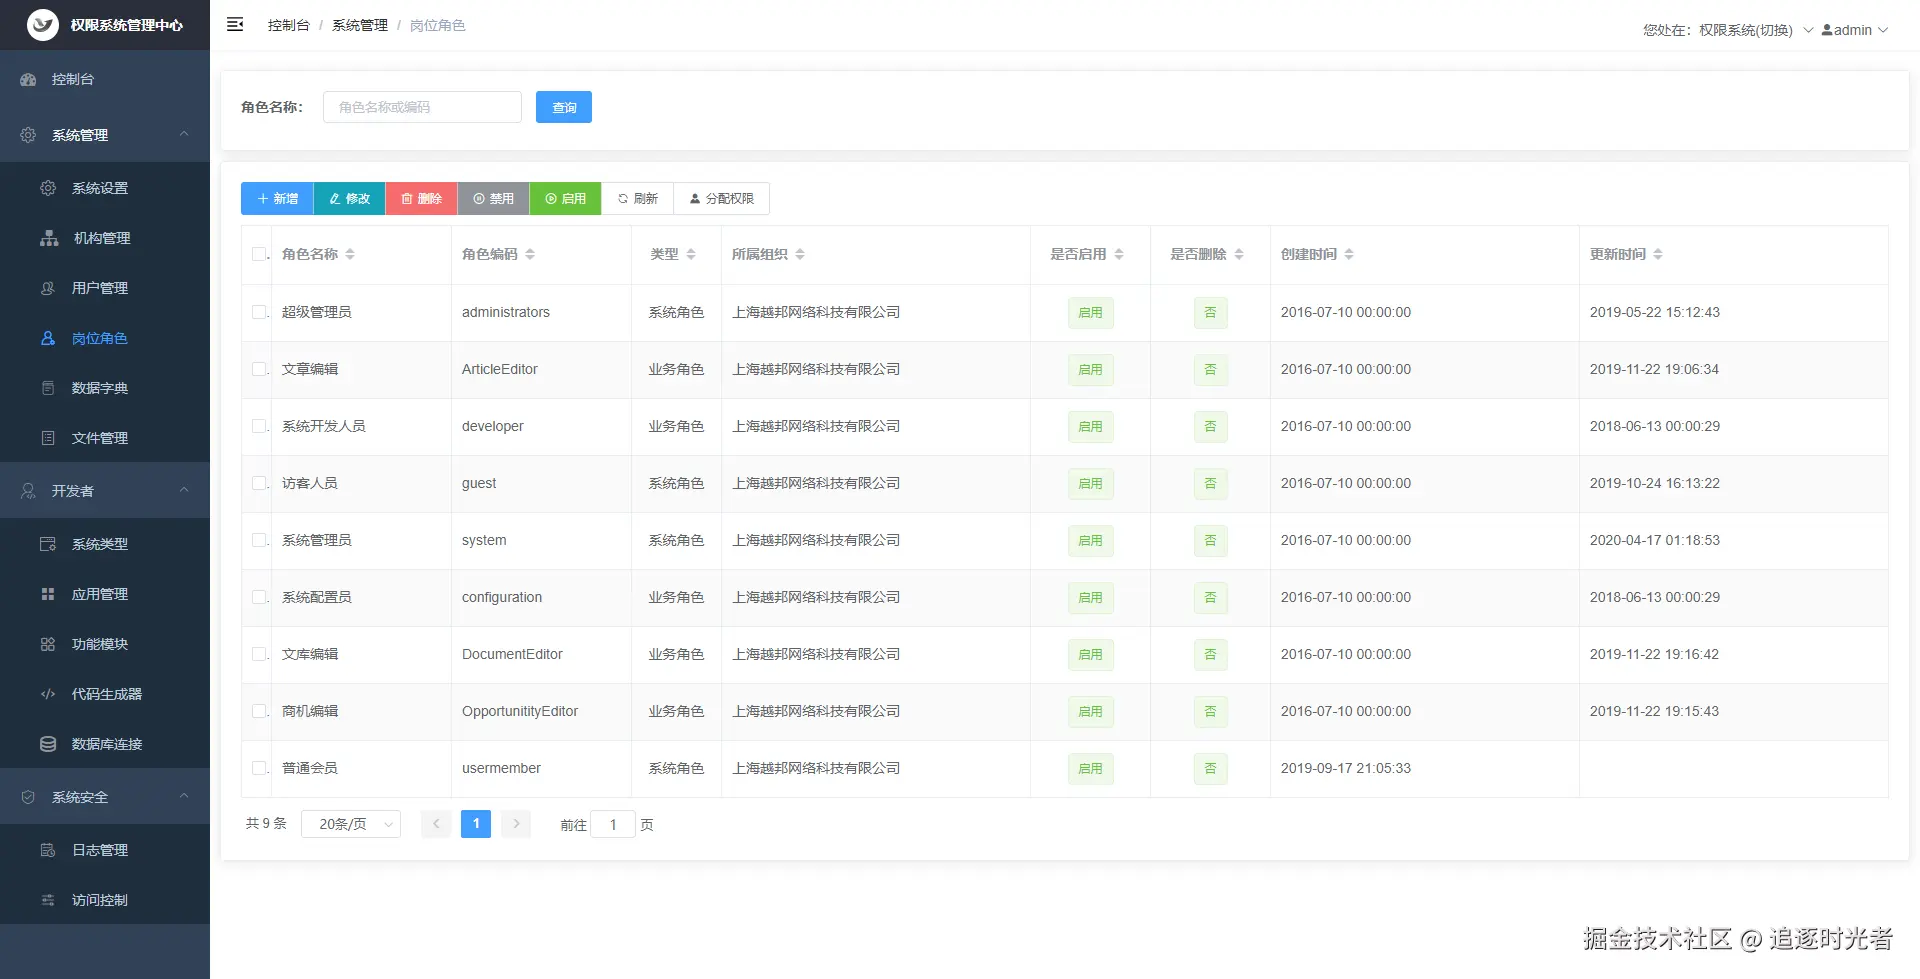Click the dashboard icon beside 控制台
This screenshot has width=1920, height=979.
pos(28,80)
